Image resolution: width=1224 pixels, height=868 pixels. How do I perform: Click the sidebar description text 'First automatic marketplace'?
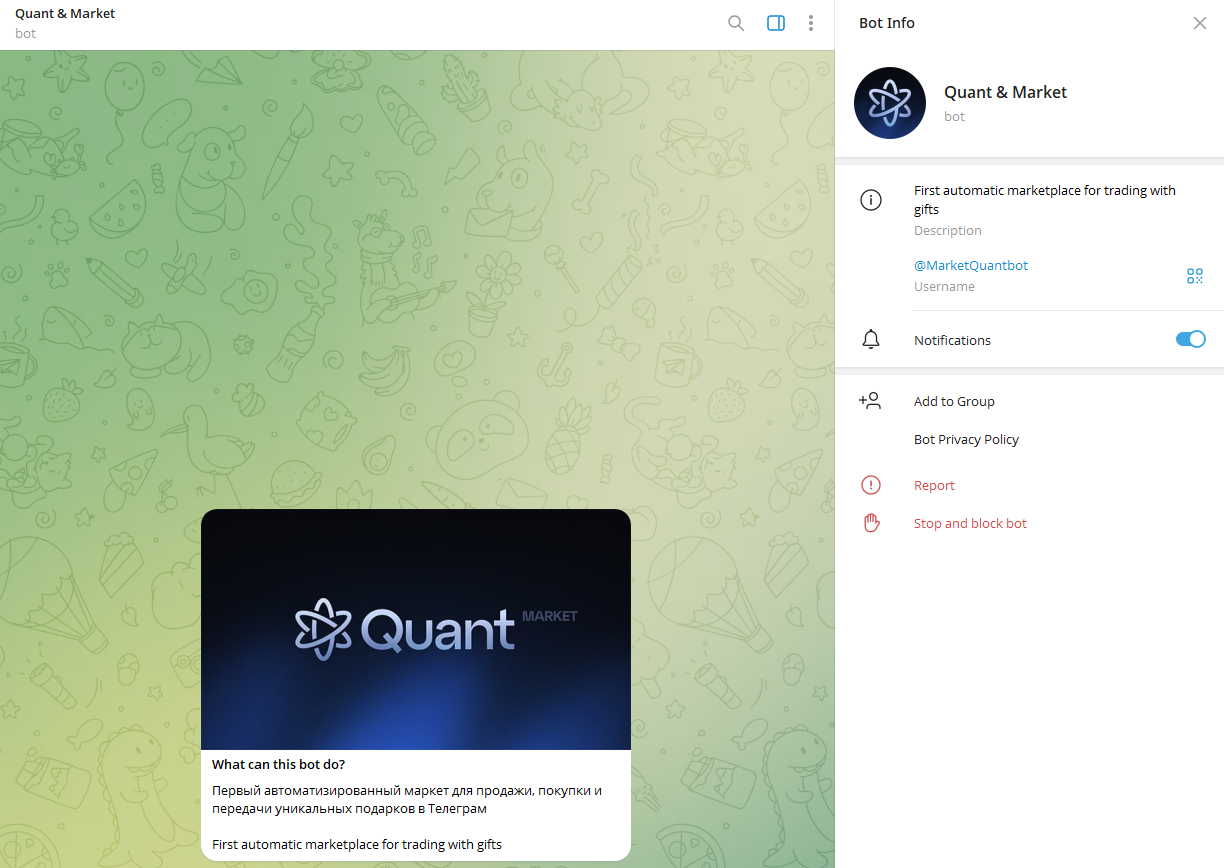pos(1045,199)
